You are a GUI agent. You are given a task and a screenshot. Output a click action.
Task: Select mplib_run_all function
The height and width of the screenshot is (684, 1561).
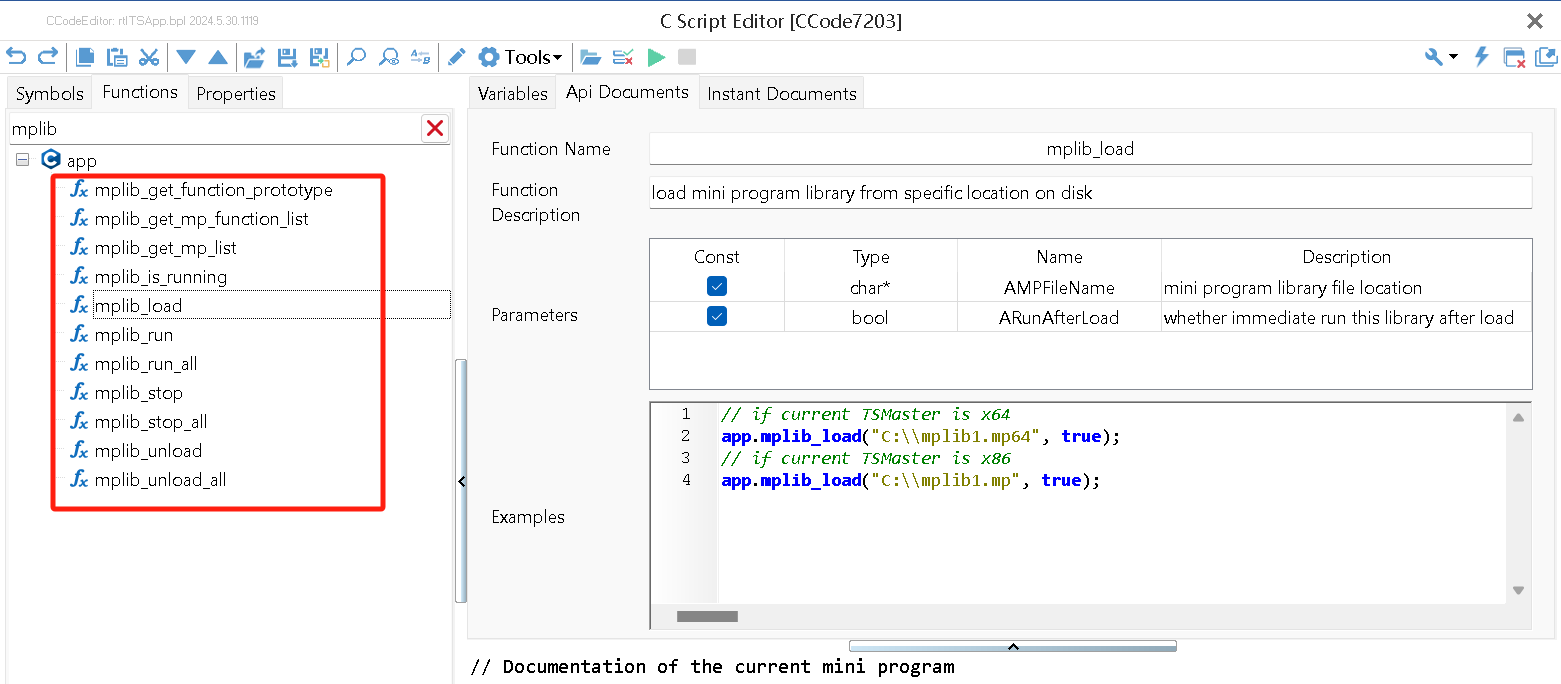(146, 364)
